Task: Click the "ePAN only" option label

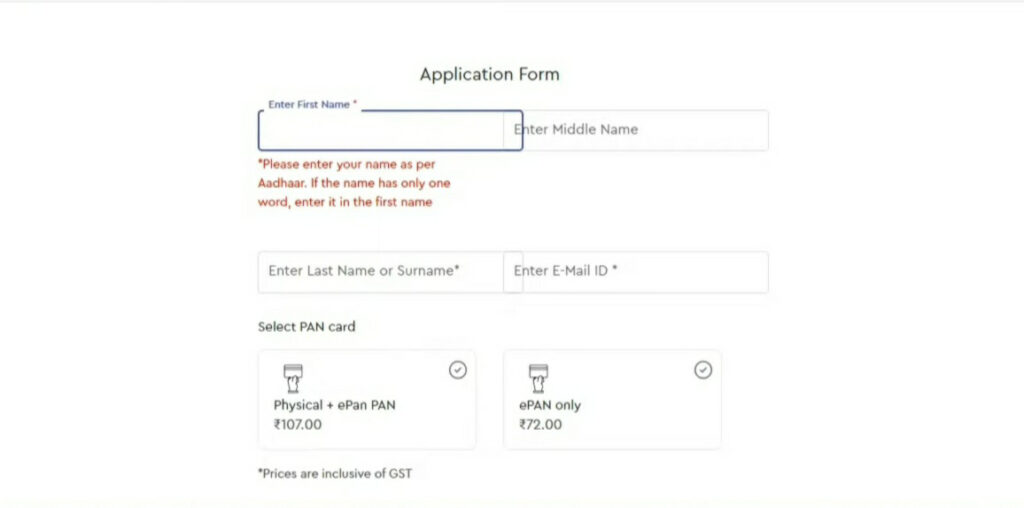Action: [550, 405]
